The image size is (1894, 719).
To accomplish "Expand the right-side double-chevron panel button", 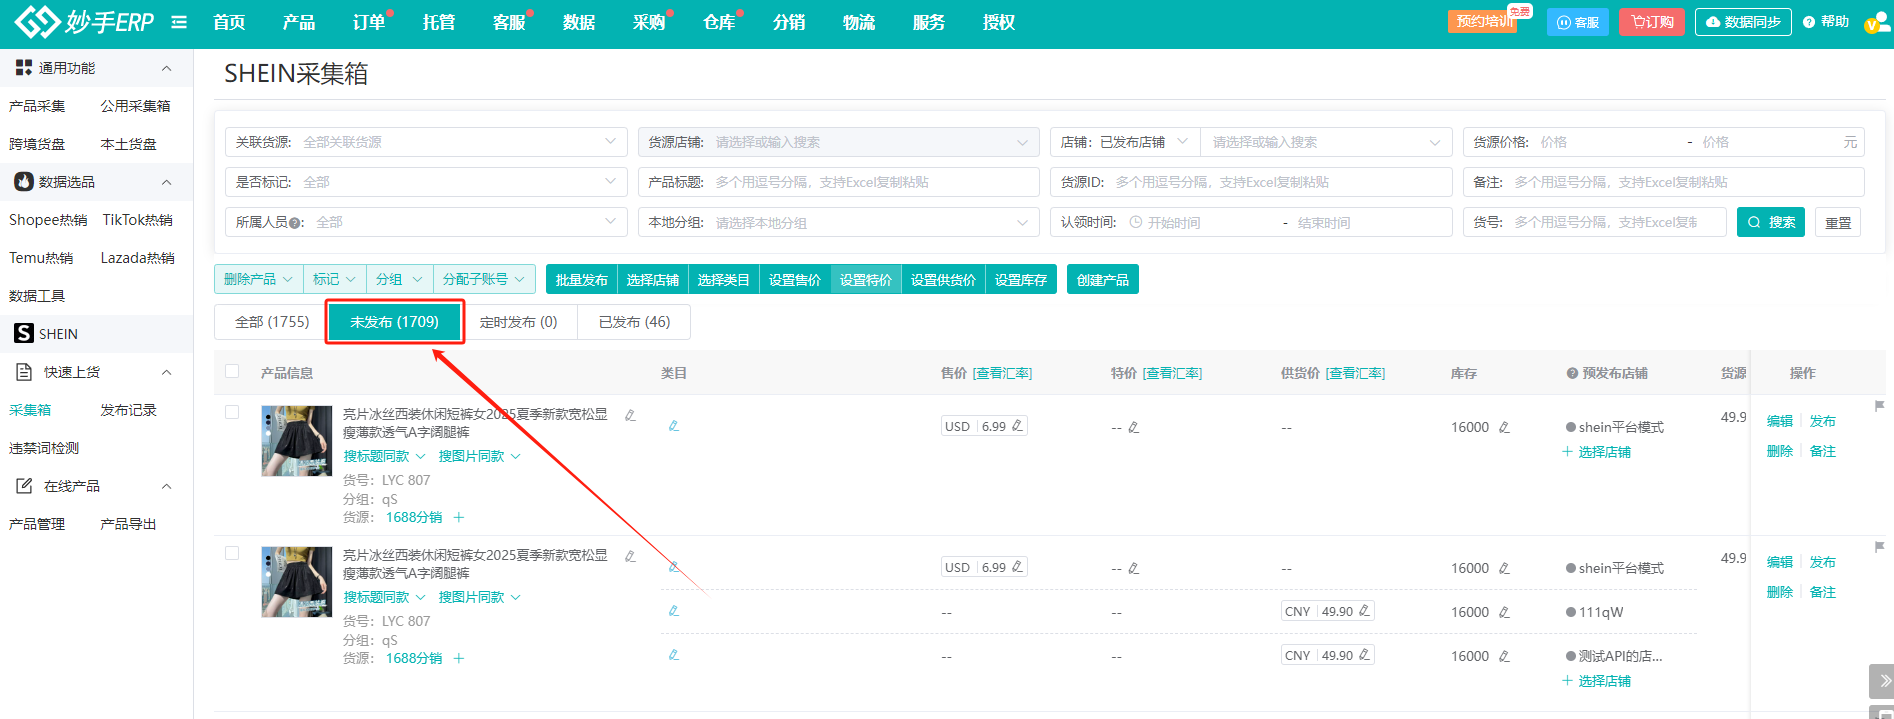I will [1881, 681].
